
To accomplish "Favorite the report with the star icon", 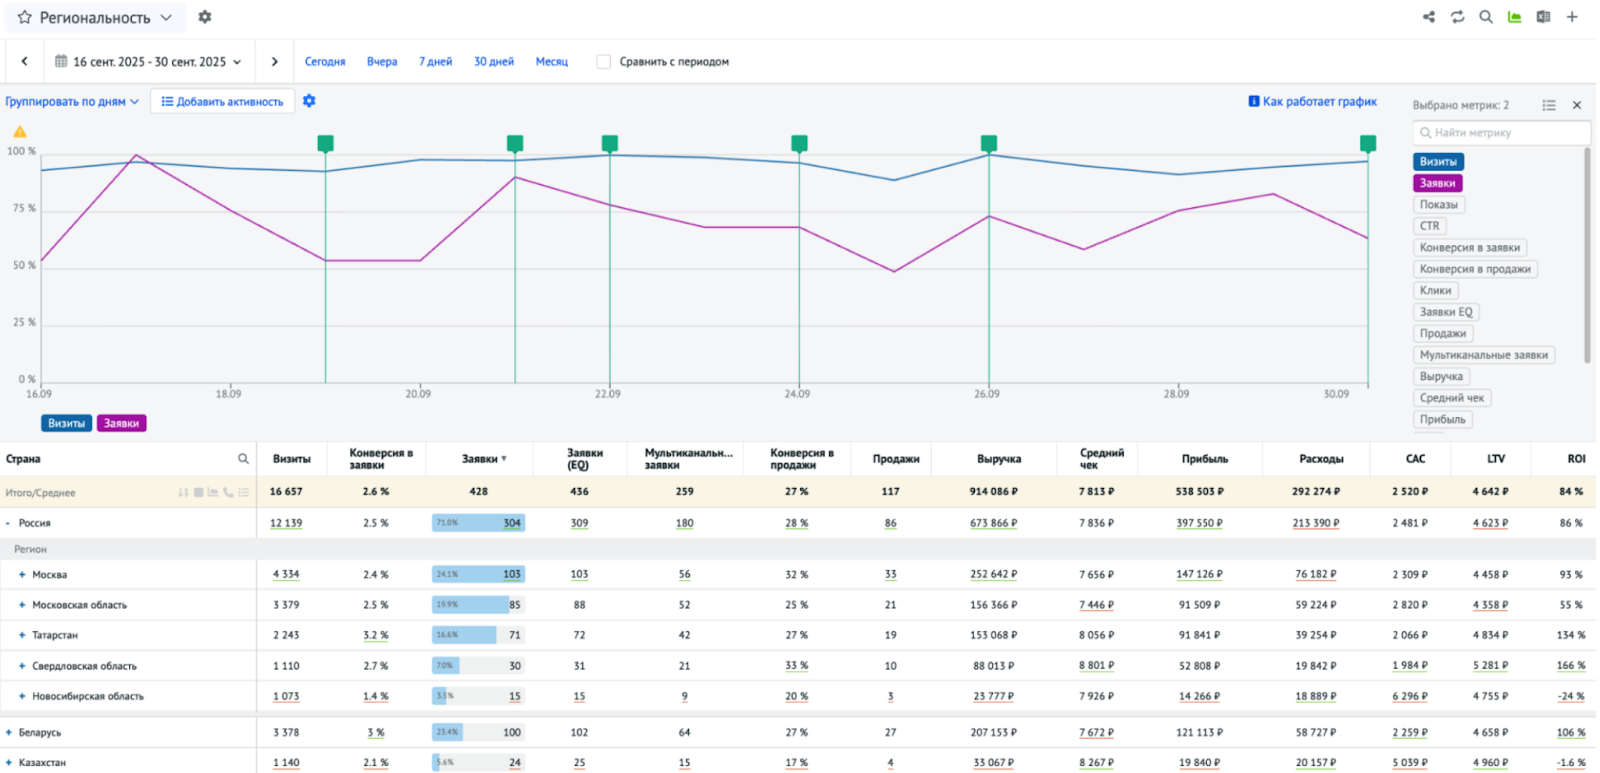I will point(24,18).
